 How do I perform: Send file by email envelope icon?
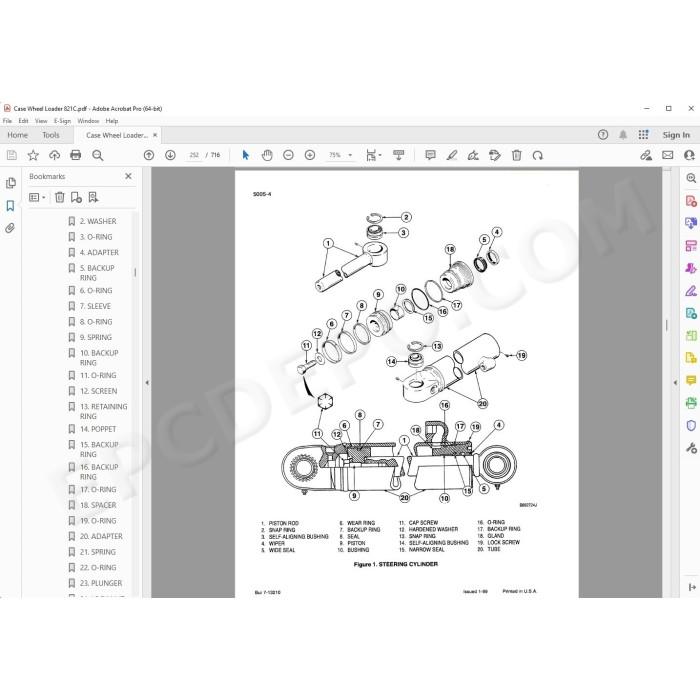667,155
